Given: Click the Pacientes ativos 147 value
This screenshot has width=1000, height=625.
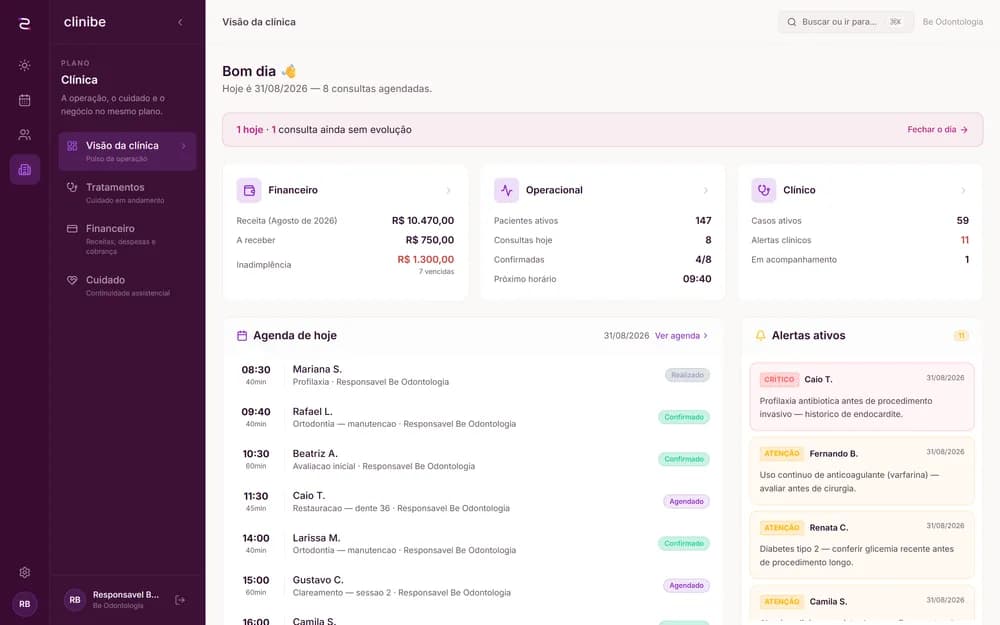Looking at the screenshot, I should coord(703,221).
